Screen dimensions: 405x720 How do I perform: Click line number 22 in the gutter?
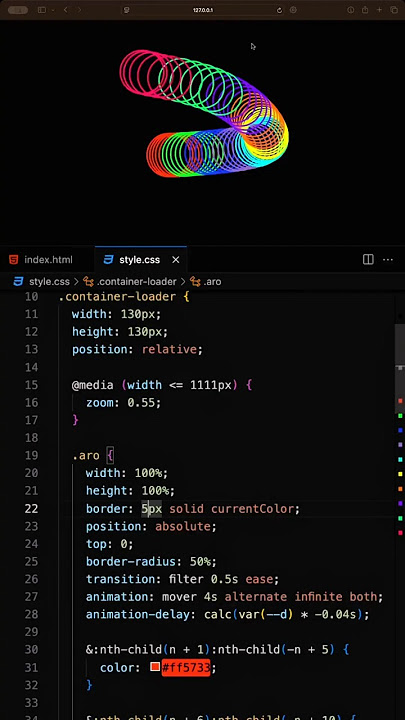32,508
